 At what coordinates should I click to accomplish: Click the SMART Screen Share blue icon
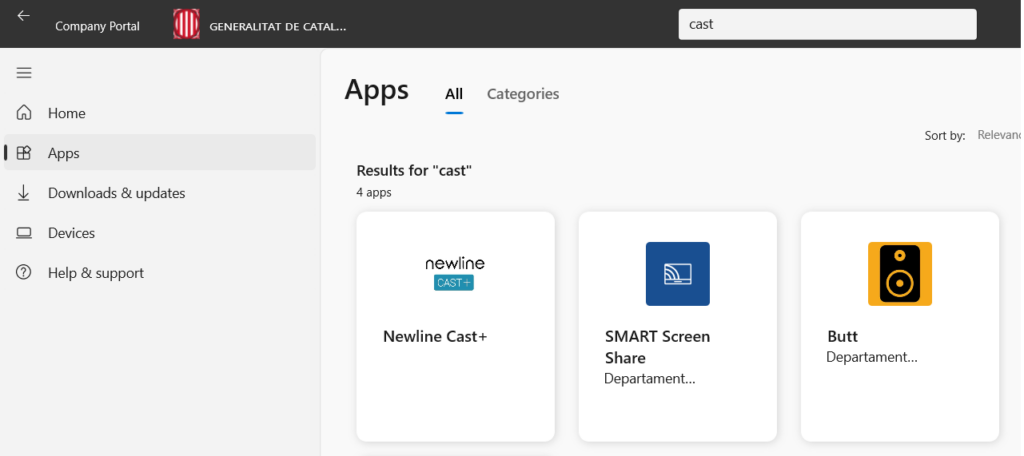coord(677,273)
